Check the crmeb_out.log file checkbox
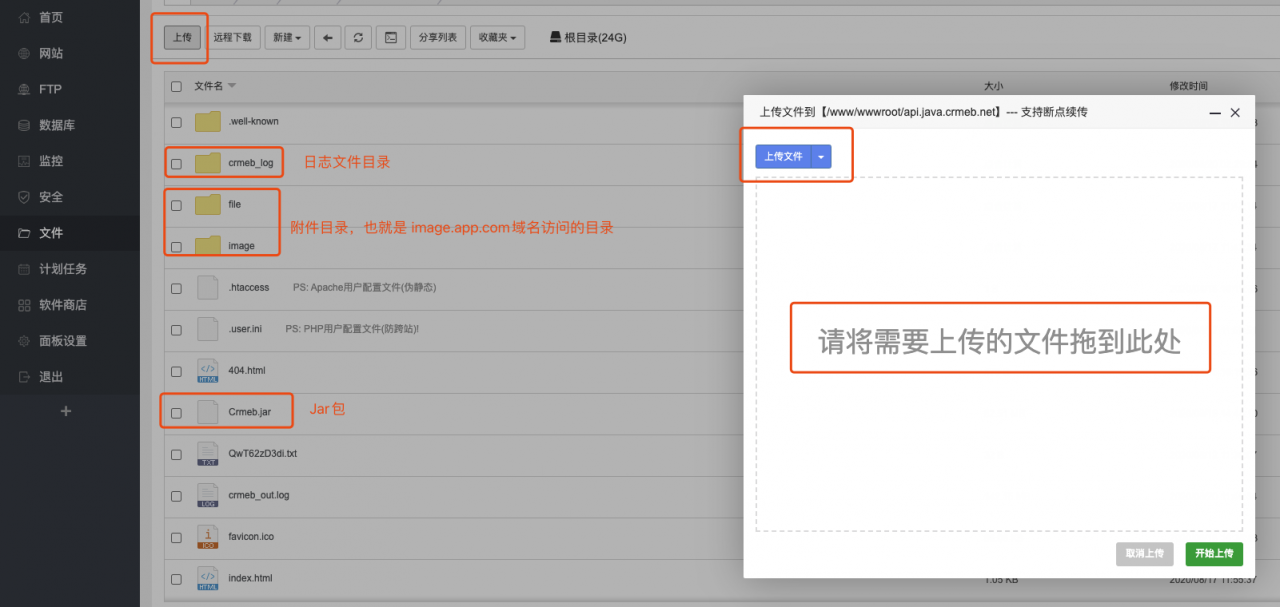 [x=176, y=495]
